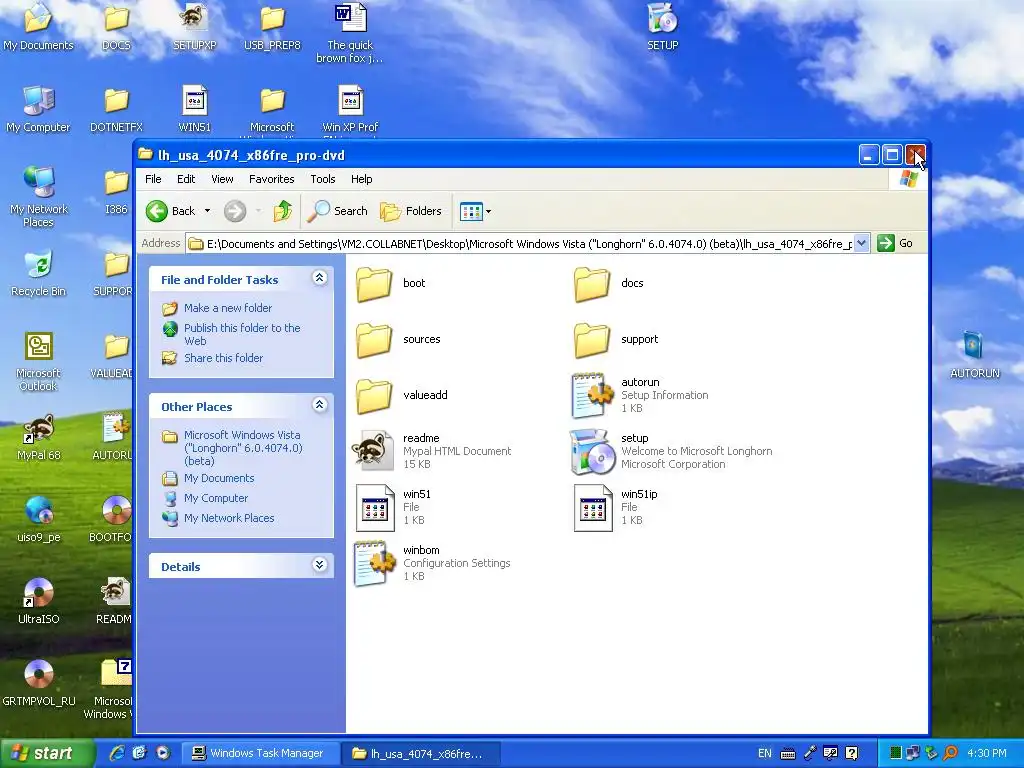This screenshot has height=768, width=1024.
Task: Open the Back history dropdown arrow
Action: (x=207, y=211)
